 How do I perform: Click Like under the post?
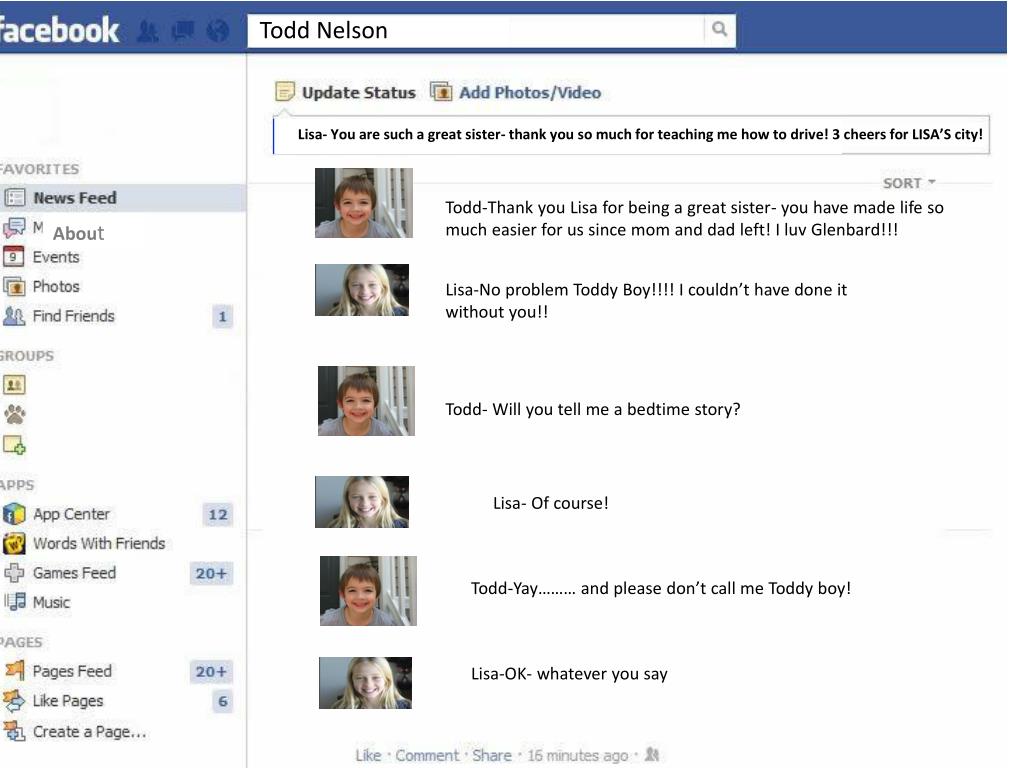point(368,756)
